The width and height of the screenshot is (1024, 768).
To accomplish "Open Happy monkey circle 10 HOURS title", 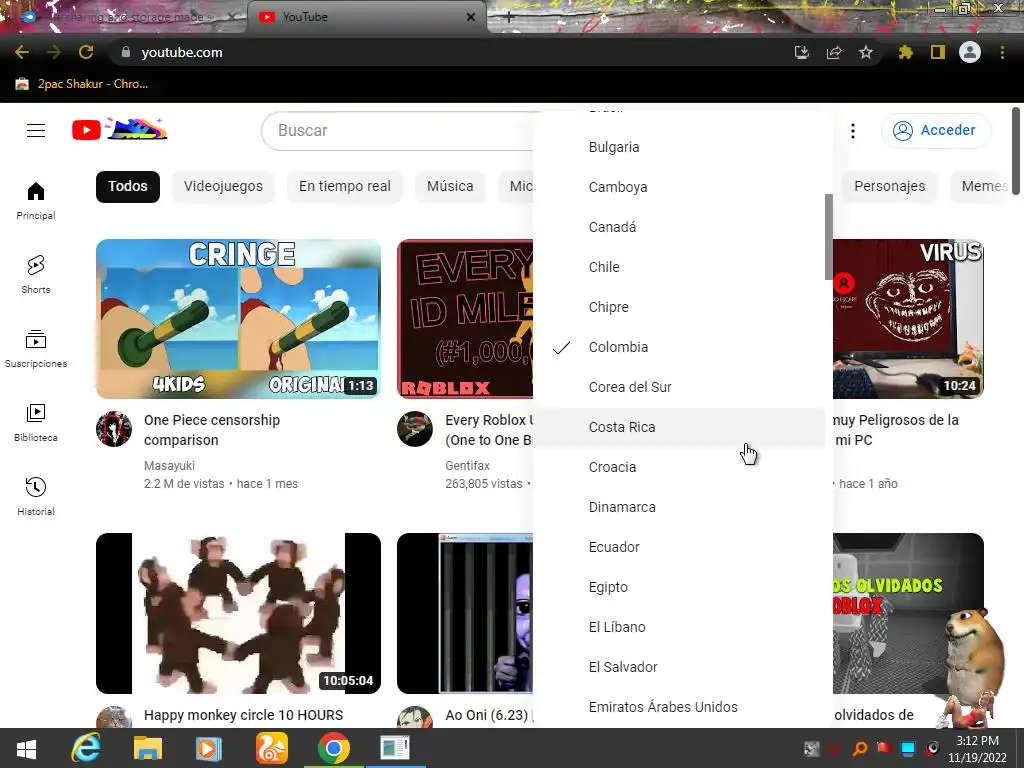I will pyautogui.click(x=244, y=715).
